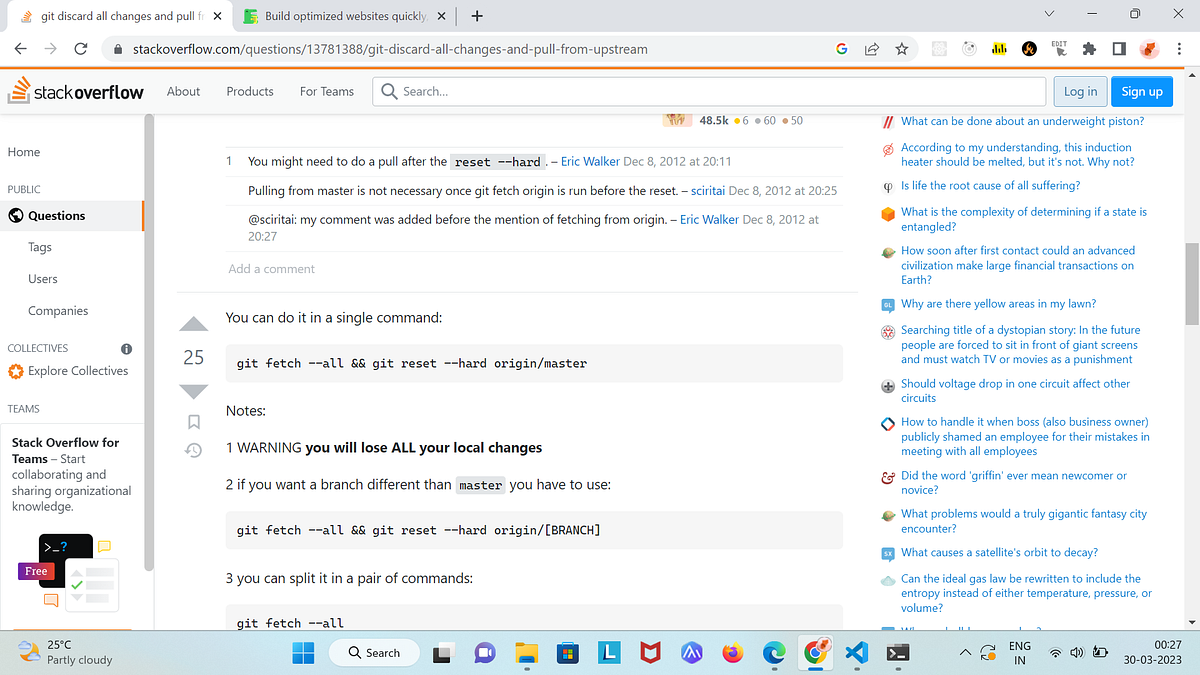This screenshot has height=675, width=1200.
Task: Open the Chrome three-dot menu
Action: [x=1180, y=48]
